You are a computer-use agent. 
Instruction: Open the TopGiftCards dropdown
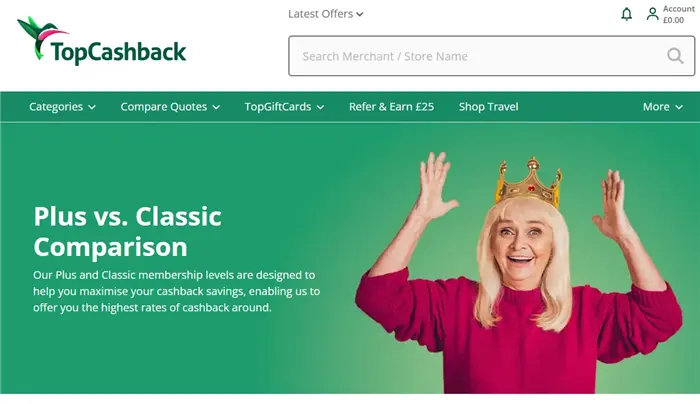click(284, 107)
